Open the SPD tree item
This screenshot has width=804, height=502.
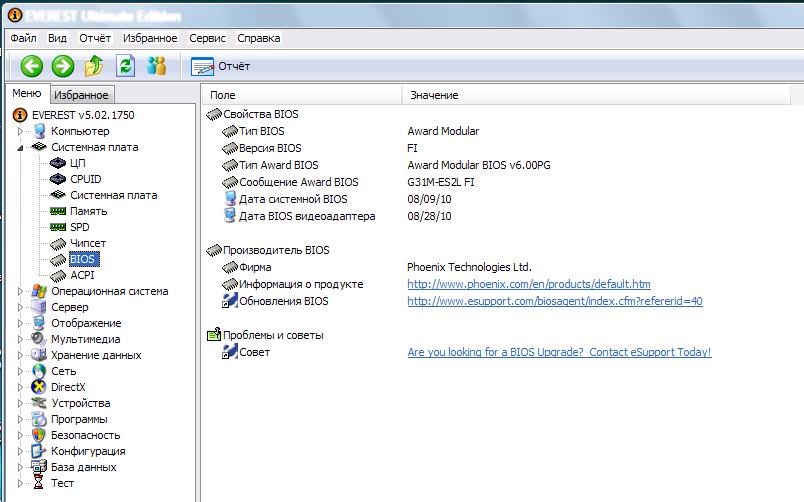point(79,227)
